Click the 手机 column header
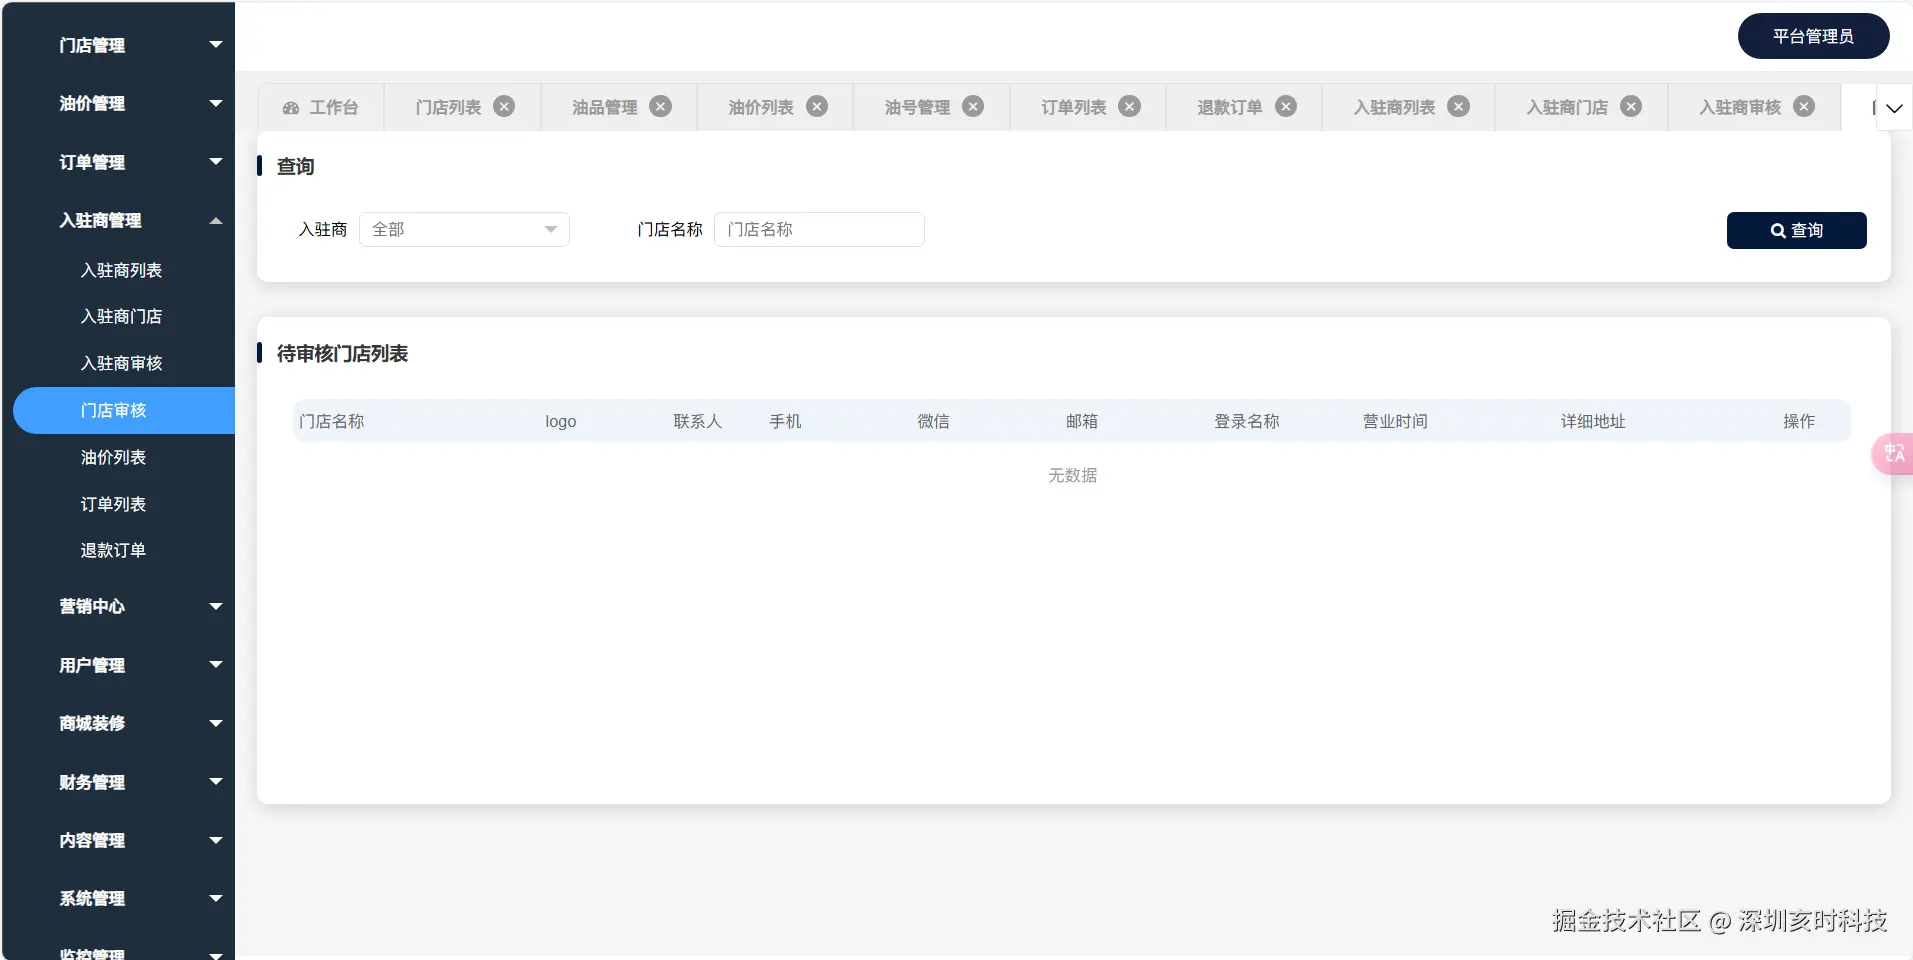The image size is (1913, 960). (785, 421)
